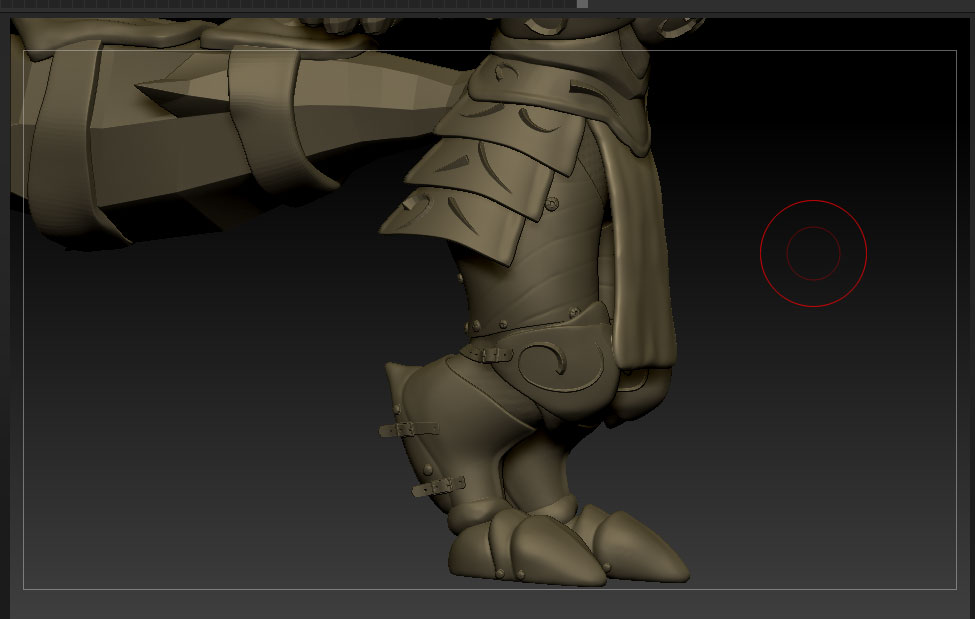Viewport: 975px width, 619px height.
Task: Click the lower buckle strap on the leg greave
Action: point(439,486)
